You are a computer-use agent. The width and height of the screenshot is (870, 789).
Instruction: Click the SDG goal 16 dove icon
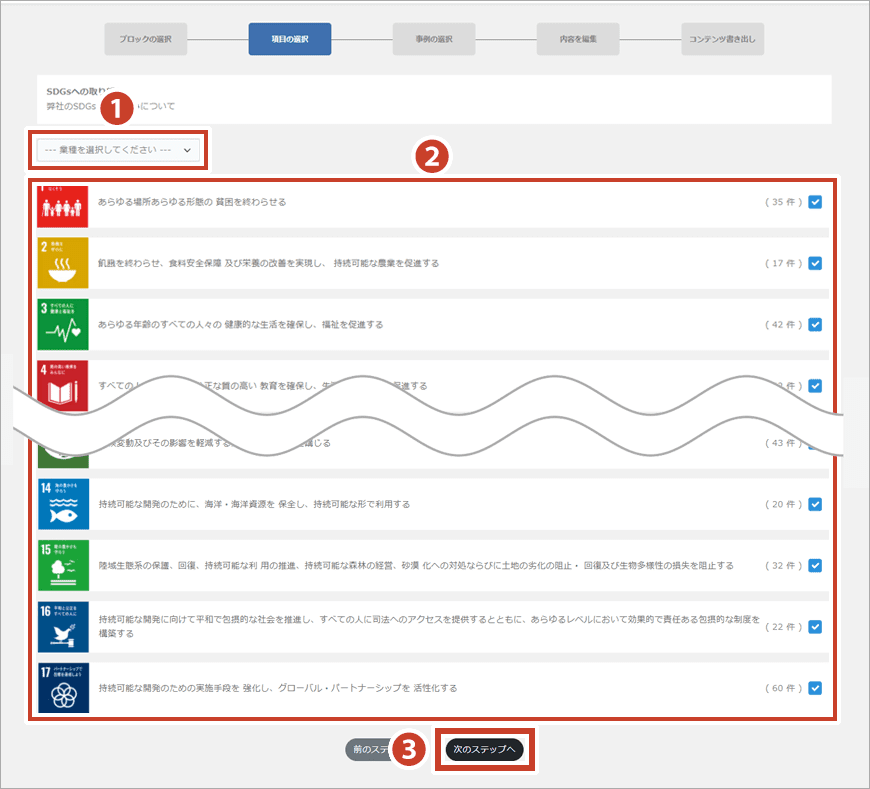click(62, 627)
